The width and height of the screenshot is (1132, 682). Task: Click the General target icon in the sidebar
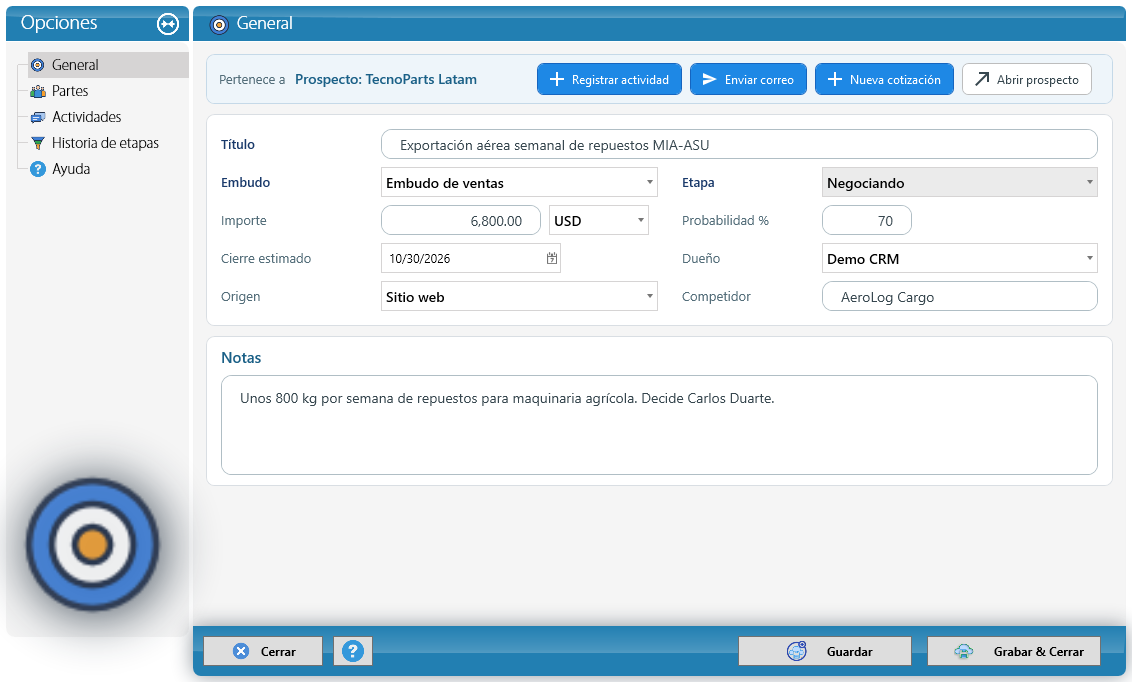[x=38, y=65]
